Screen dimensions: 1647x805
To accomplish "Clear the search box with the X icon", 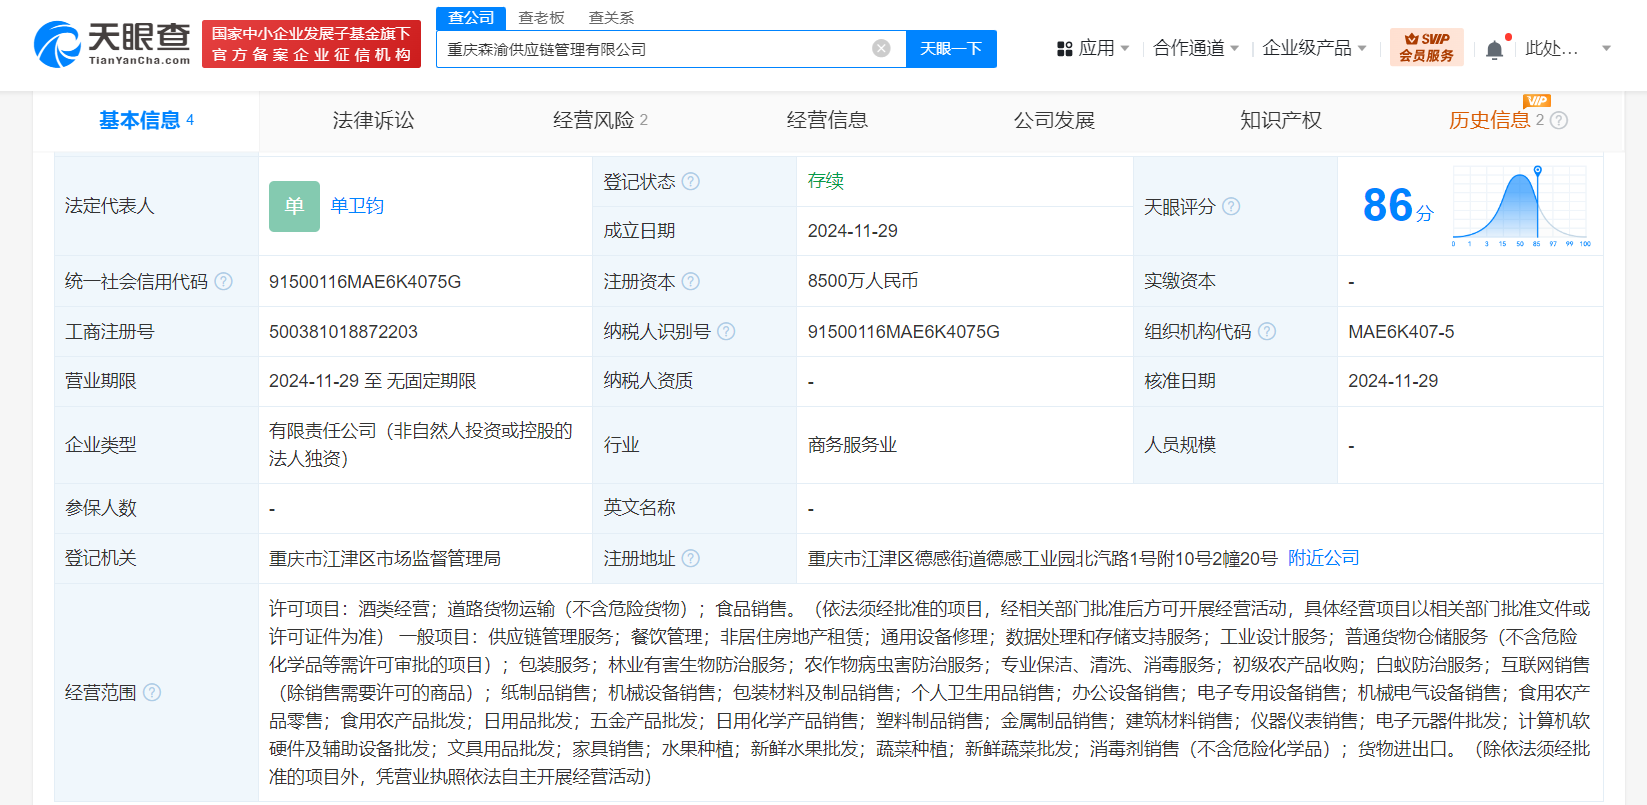I will 881,48.
